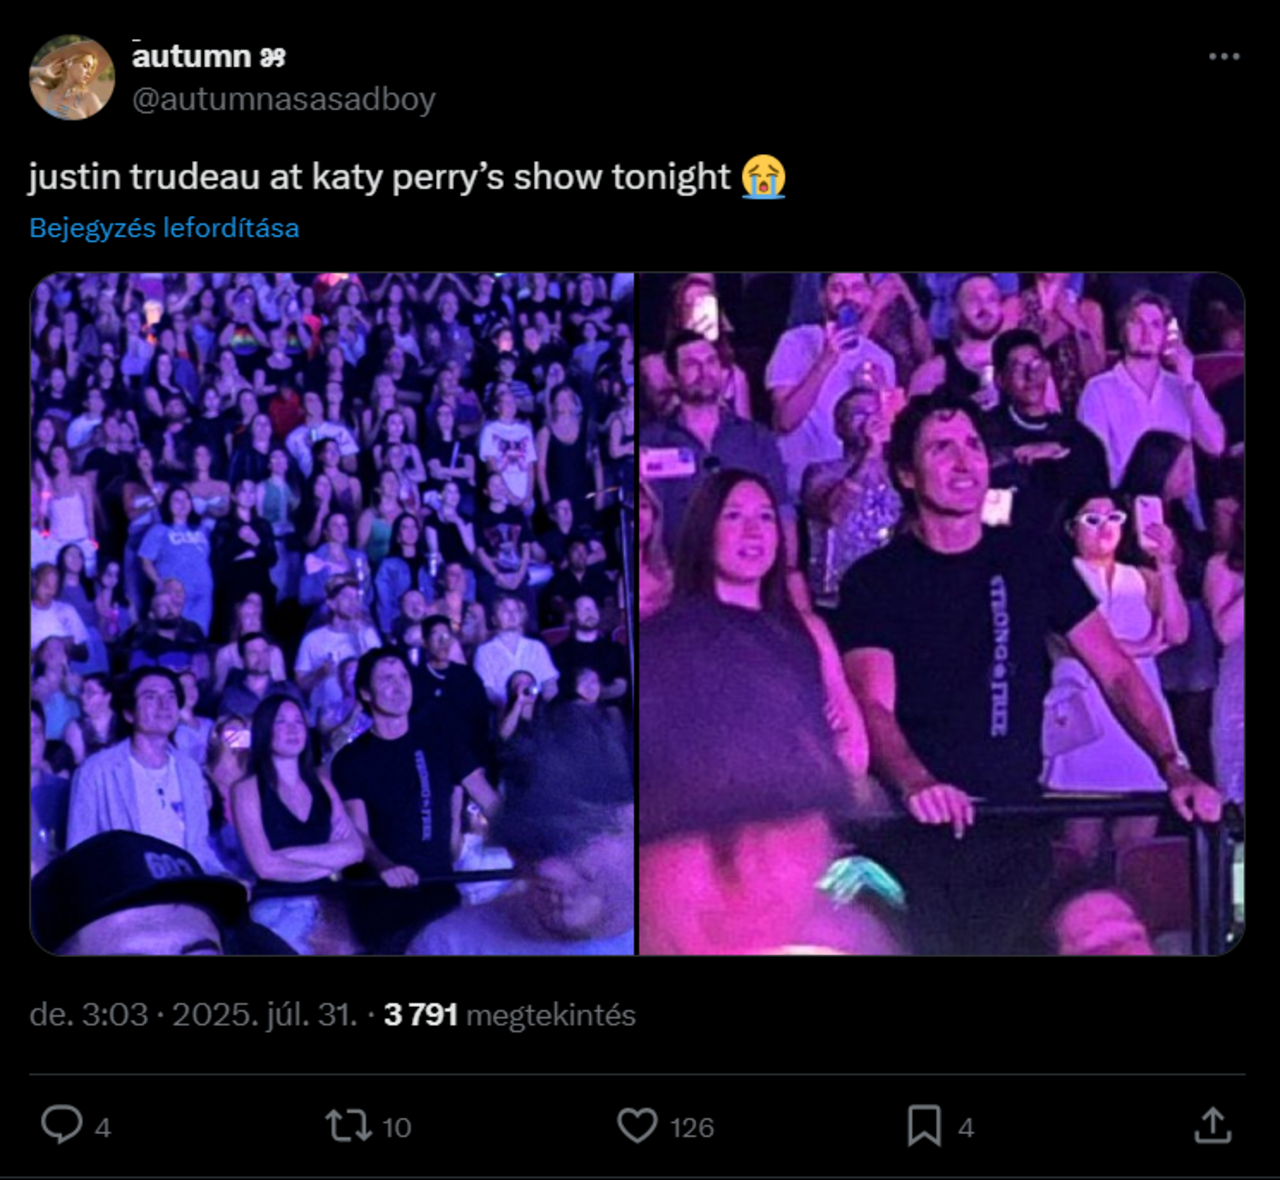The image size is (1280, 1180).
Task: Click the bookmark count beside bookmark icon
Action: tap(966, 1128)
